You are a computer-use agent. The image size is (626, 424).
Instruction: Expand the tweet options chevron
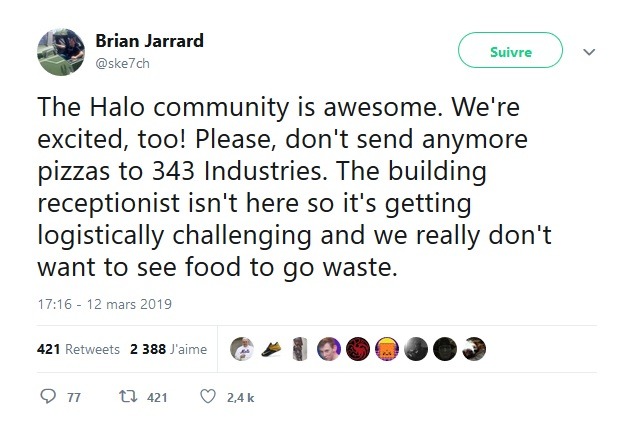pyautogui.click(x=589, y=52)
